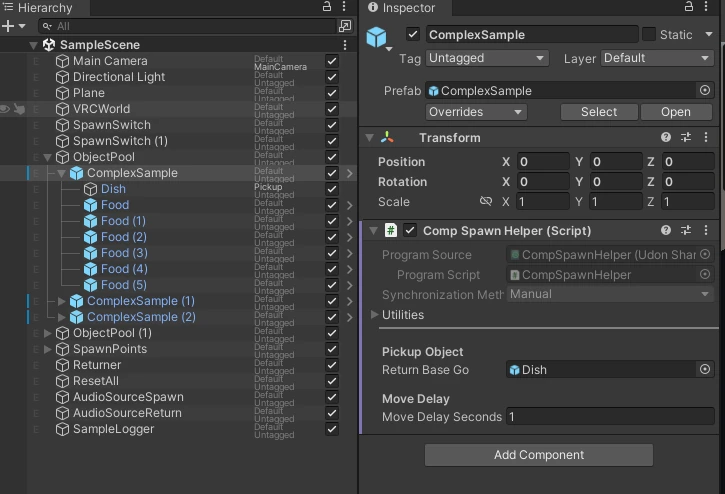This screenshot has width=725, height=494.
Task: Click the Program Source object picker circle
Action: (x=705, y=254)
